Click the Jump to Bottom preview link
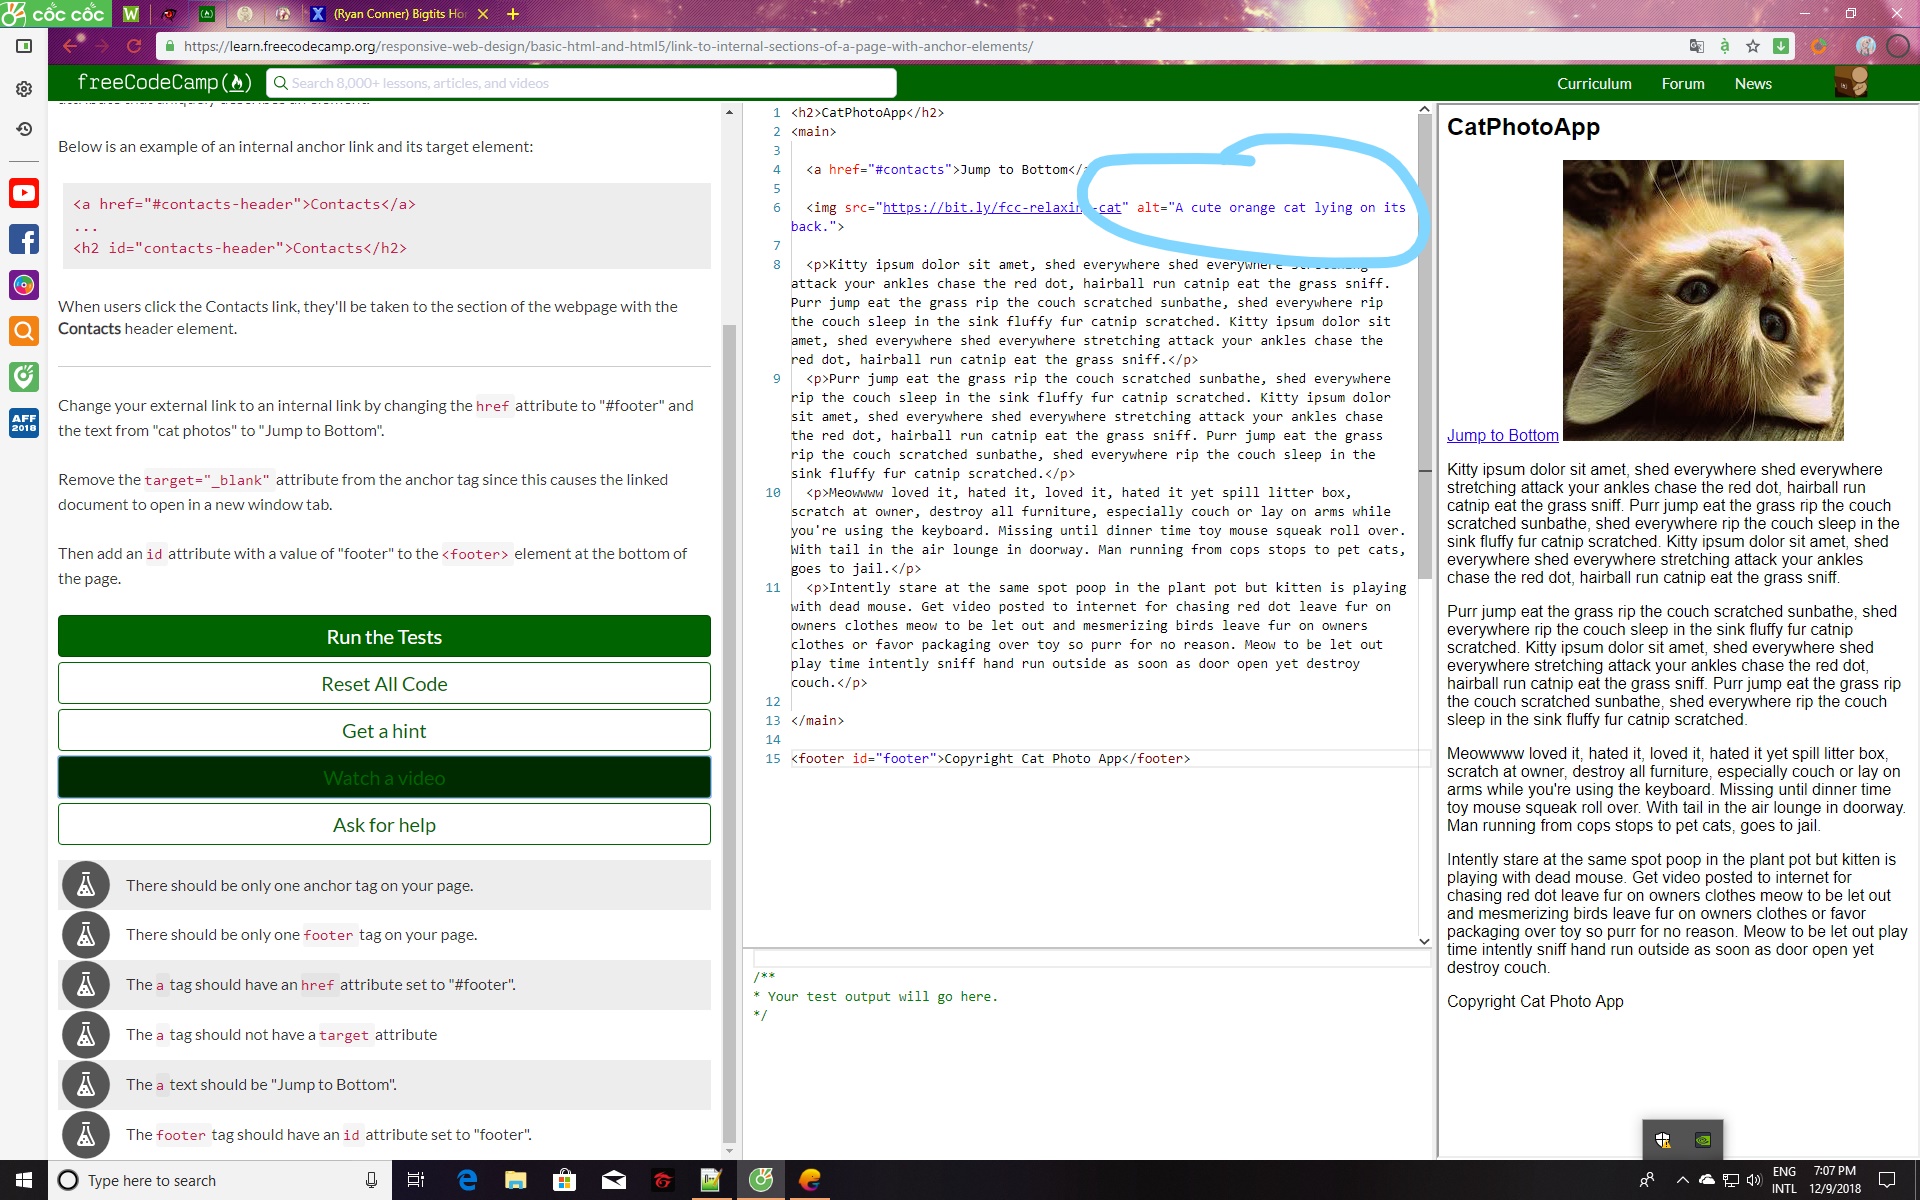 [1502, 435]
